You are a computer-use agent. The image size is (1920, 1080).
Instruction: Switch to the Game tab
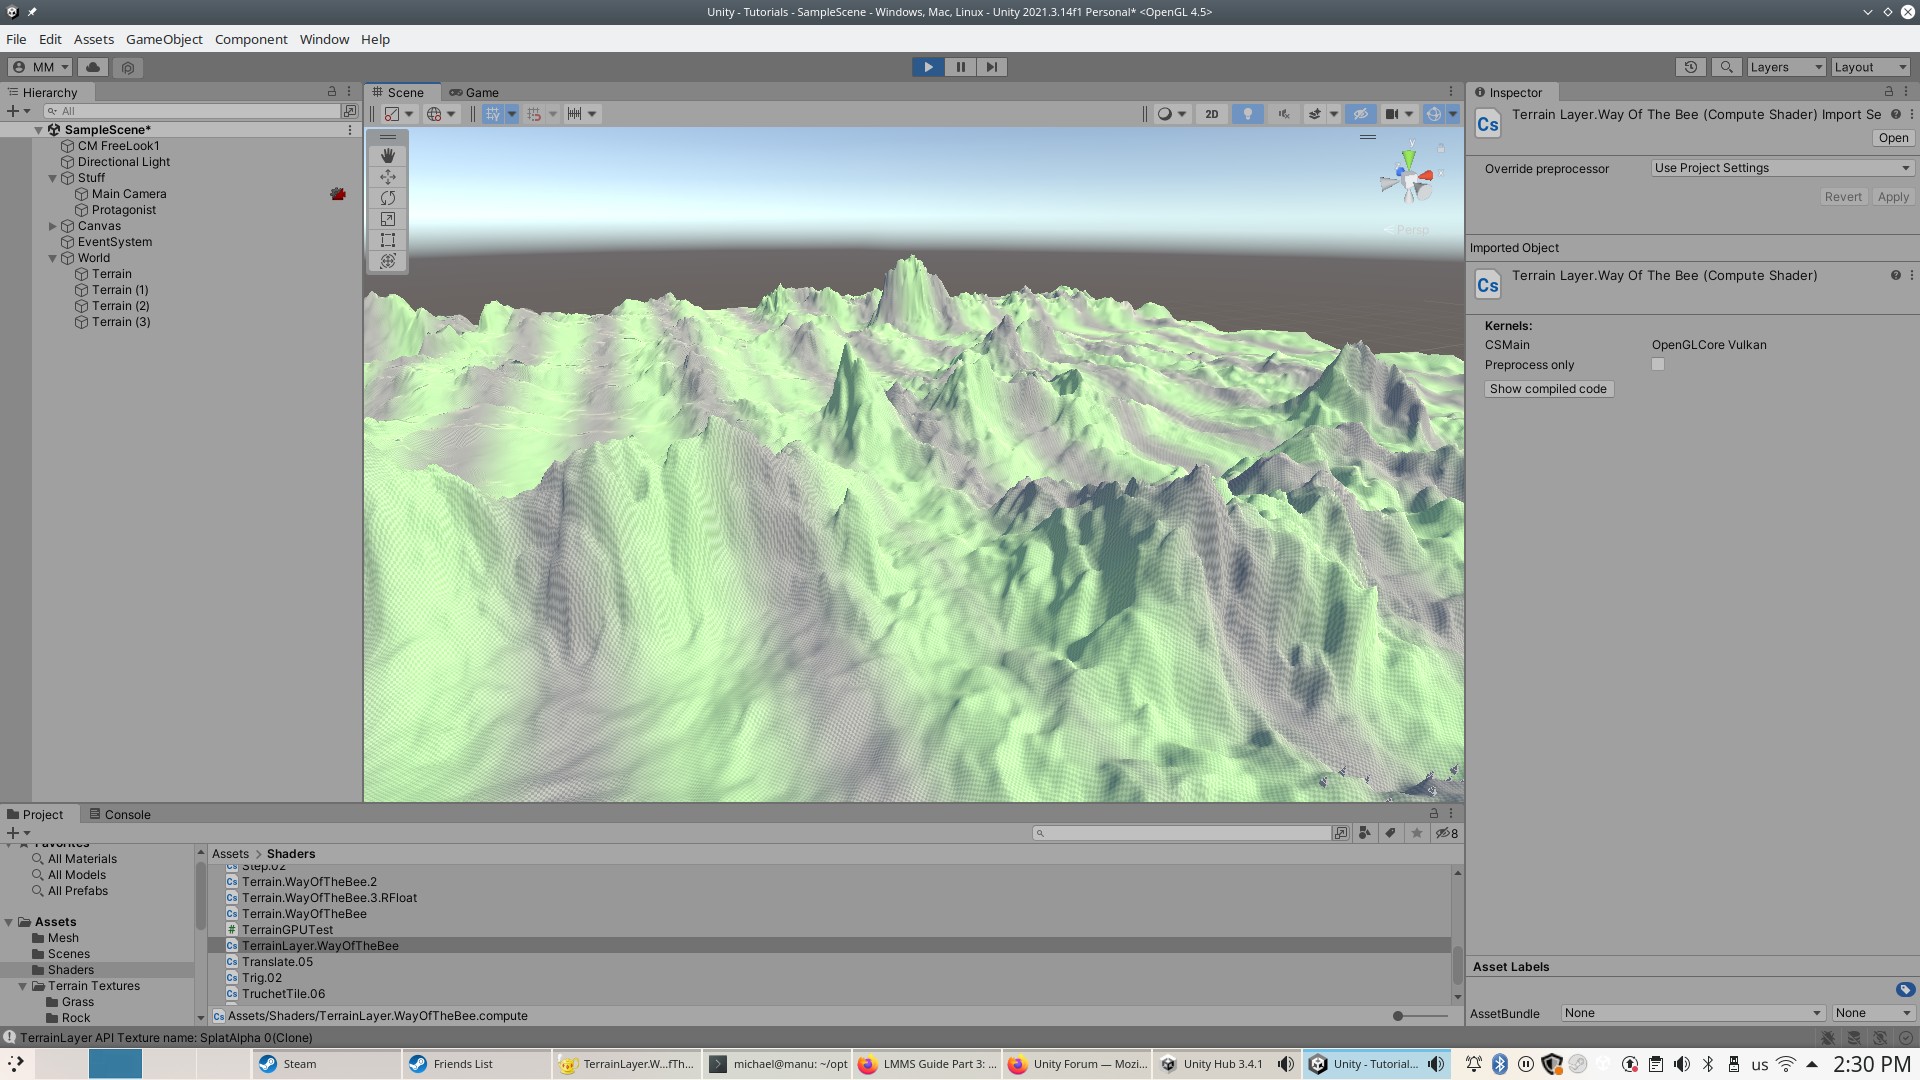coord(475,92)
